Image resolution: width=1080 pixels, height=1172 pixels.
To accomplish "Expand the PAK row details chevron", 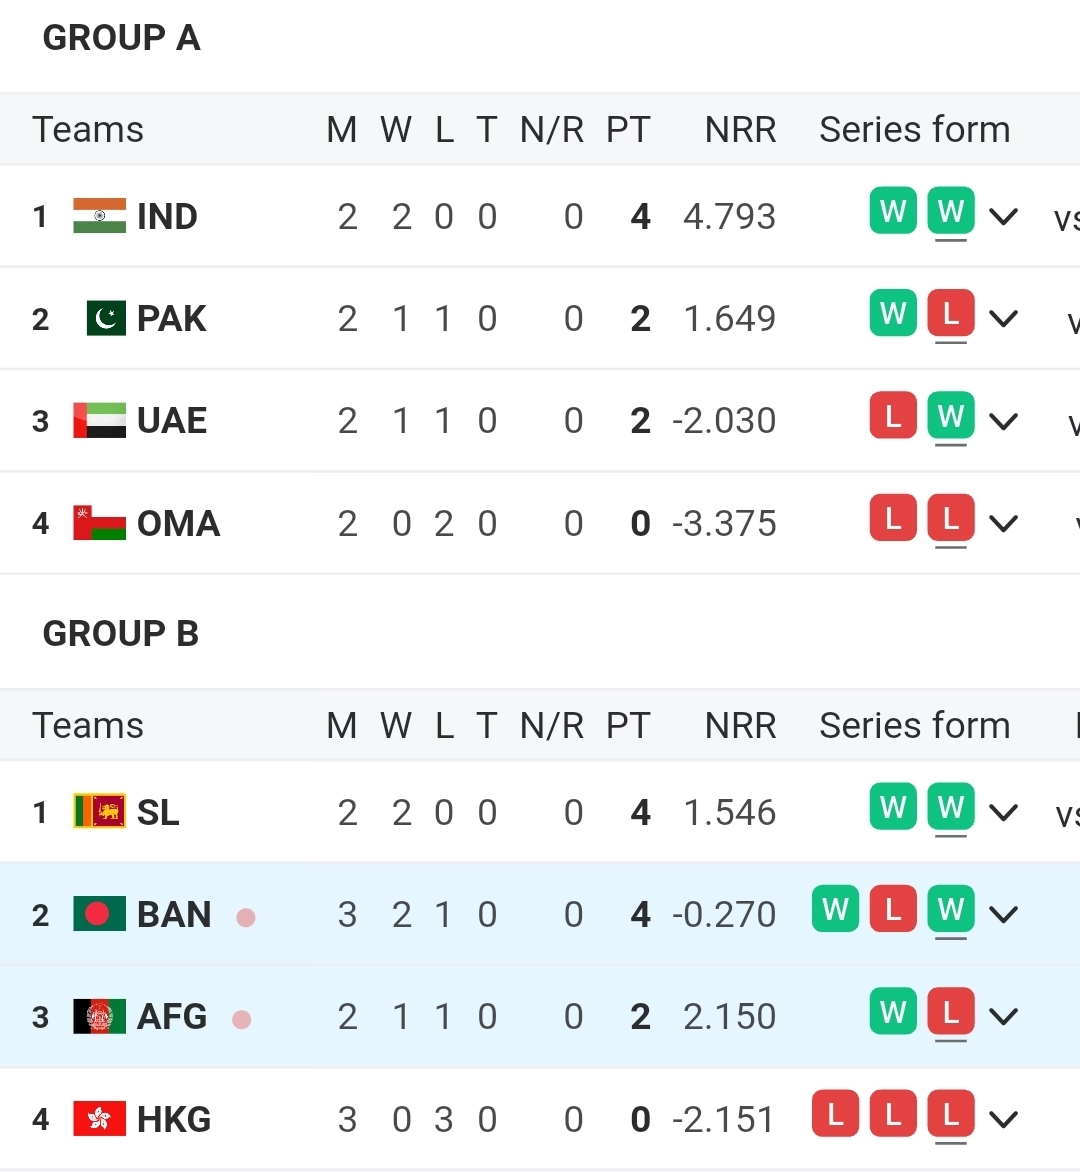I will (x=1003, y=319).
